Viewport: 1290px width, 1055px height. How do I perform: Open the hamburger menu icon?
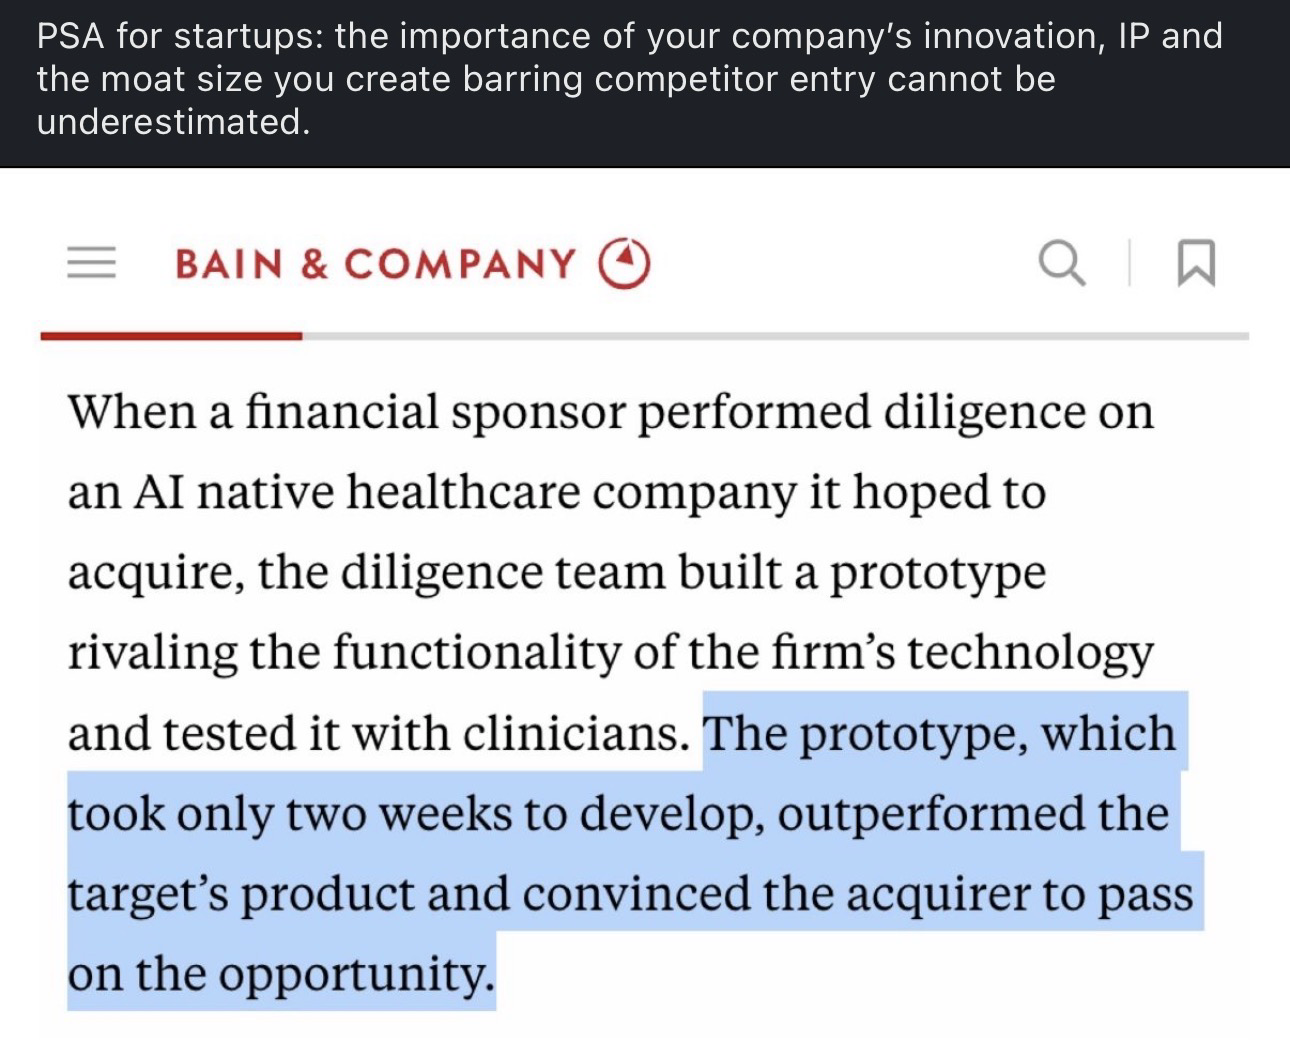click(92, 263)
